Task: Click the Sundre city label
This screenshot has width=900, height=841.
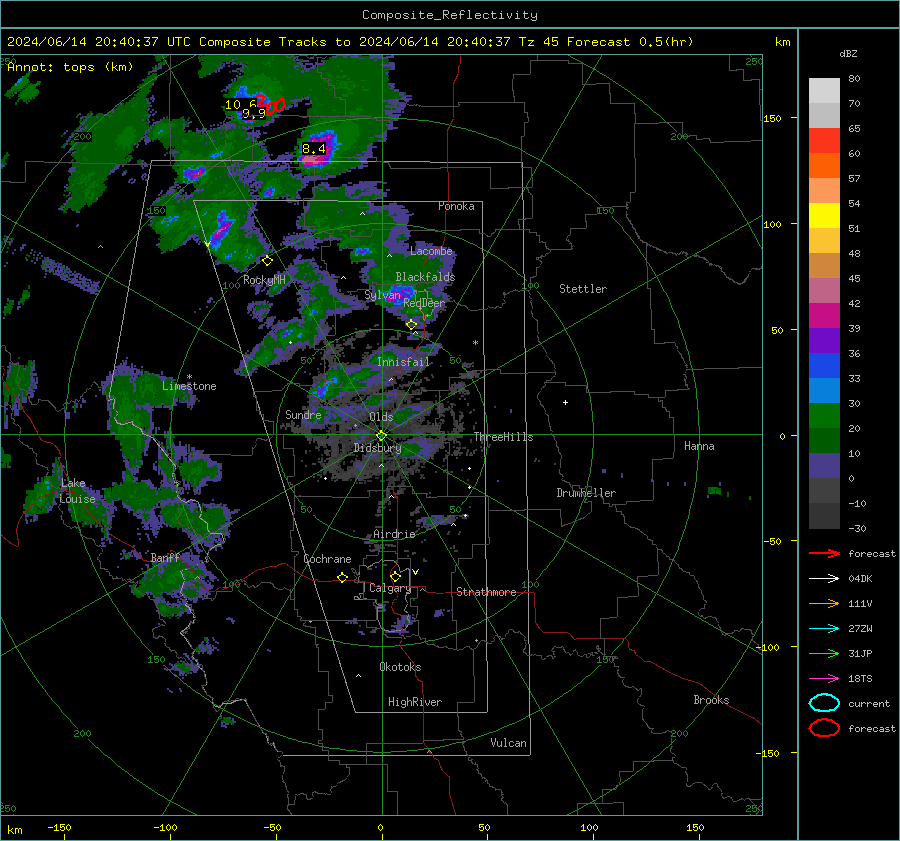Action: coord(303,415)
